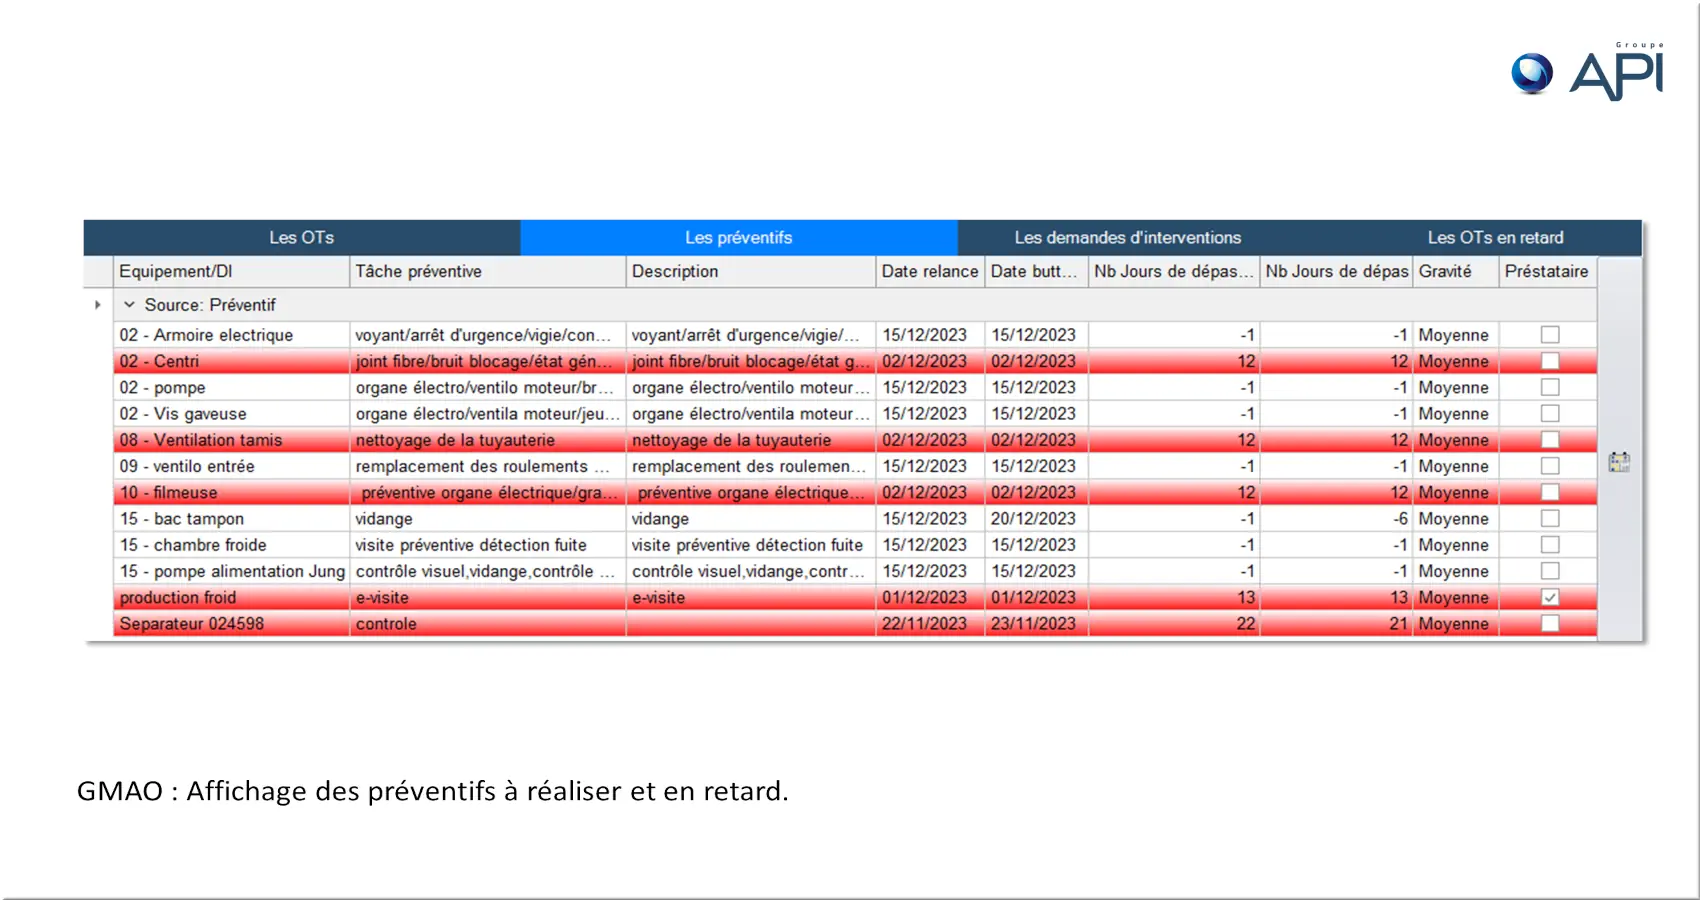Select the 08 - Ventilation tamis cell

(x=231, y=440)
